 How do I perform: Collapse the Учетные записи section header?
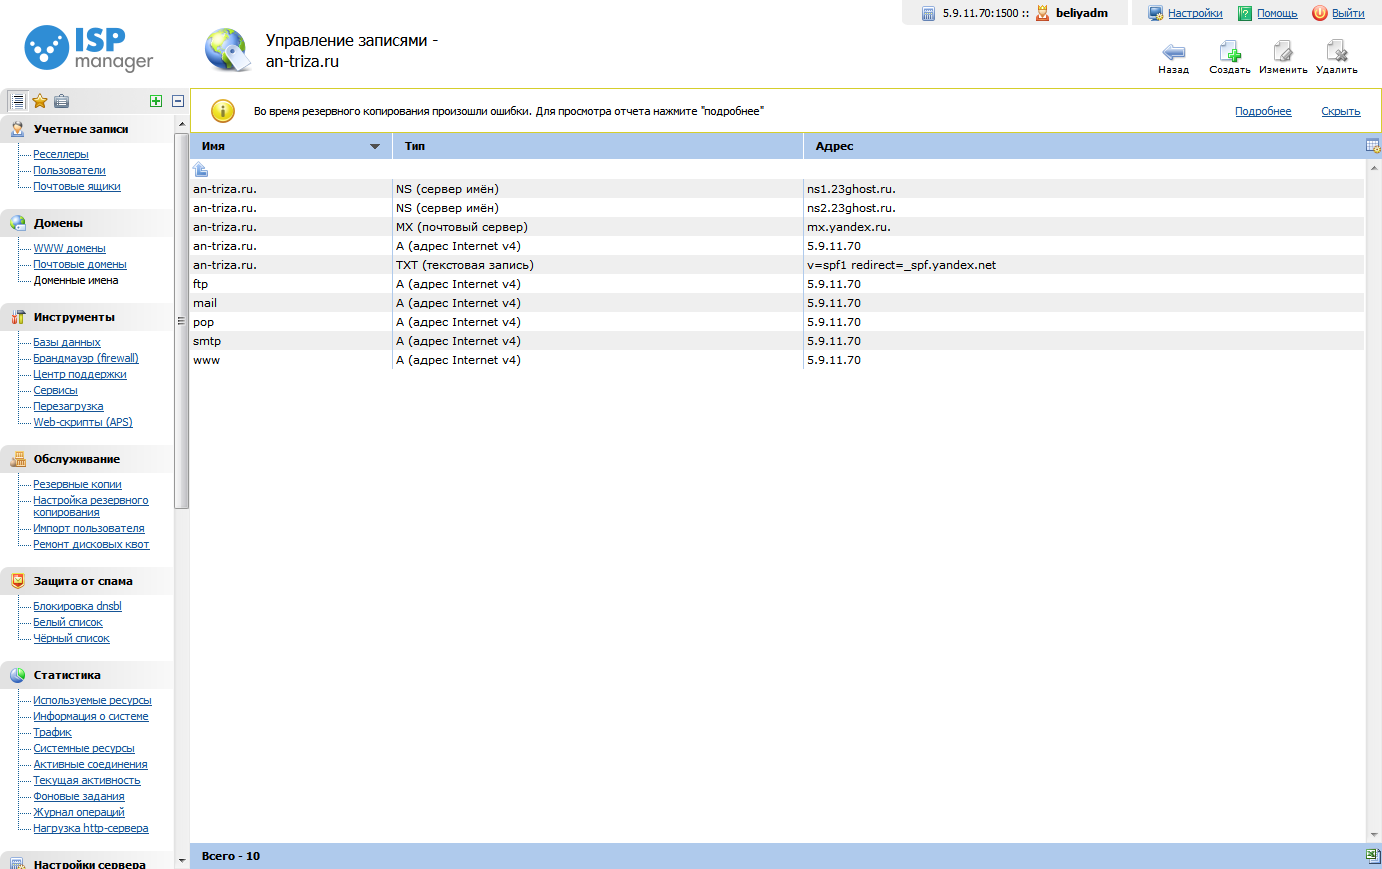click(87, 129)
